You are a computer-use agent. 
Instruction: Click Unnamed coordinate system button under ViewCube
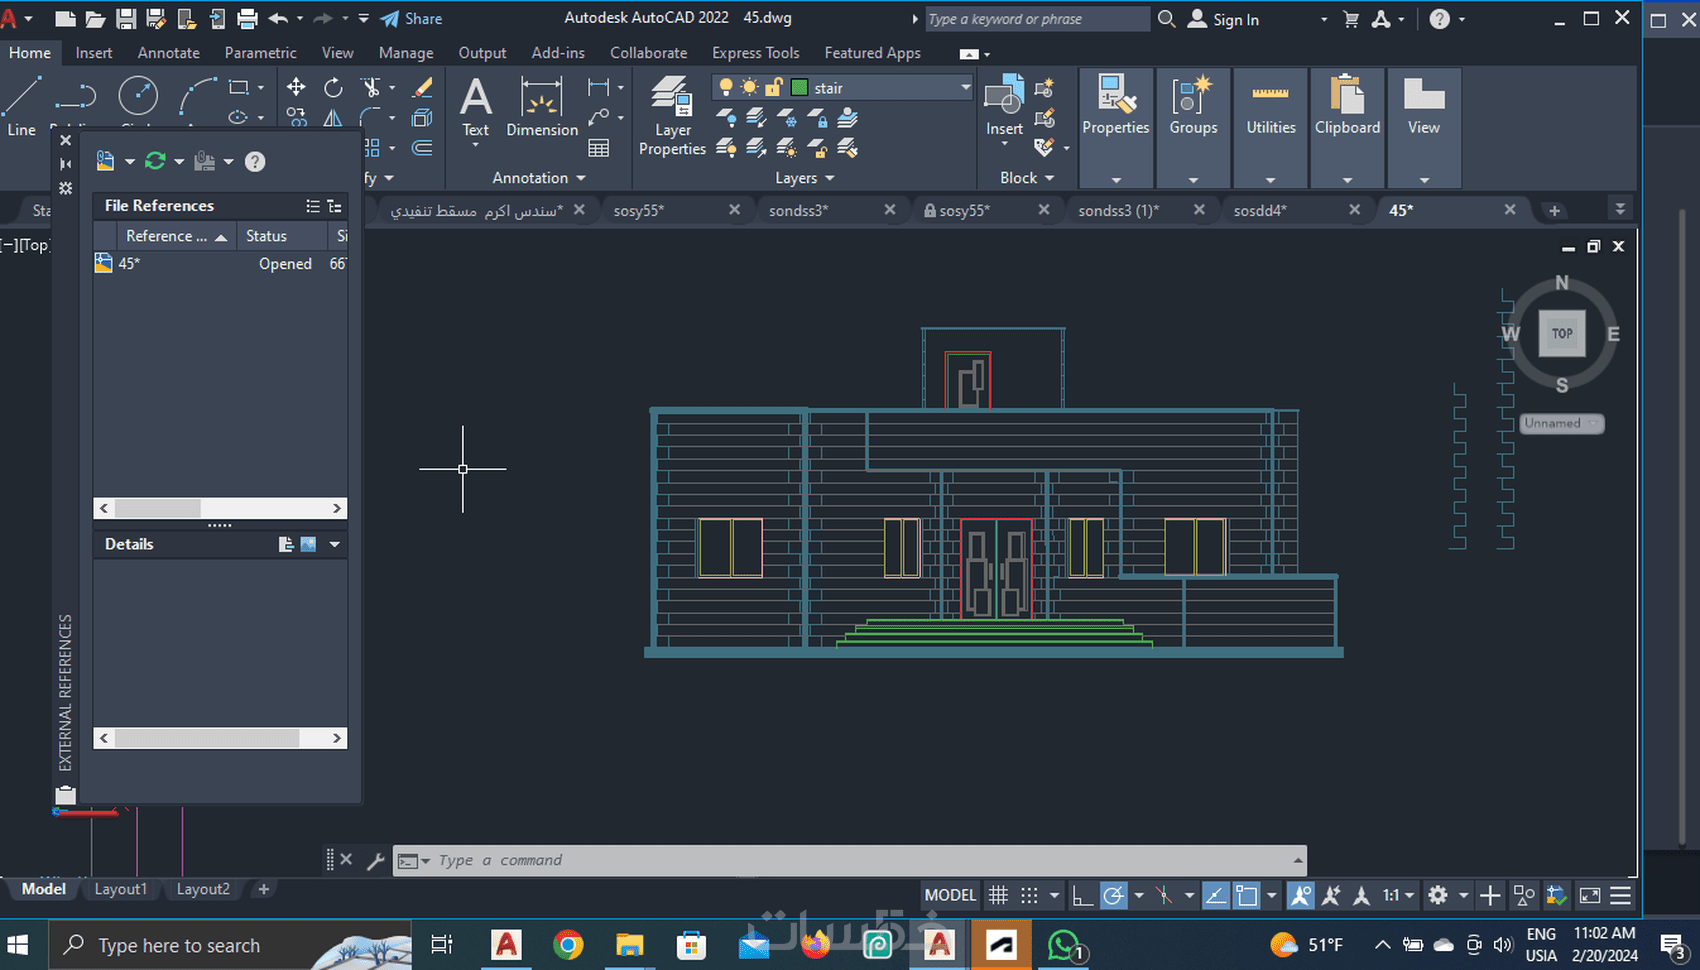coord(1562,424)
